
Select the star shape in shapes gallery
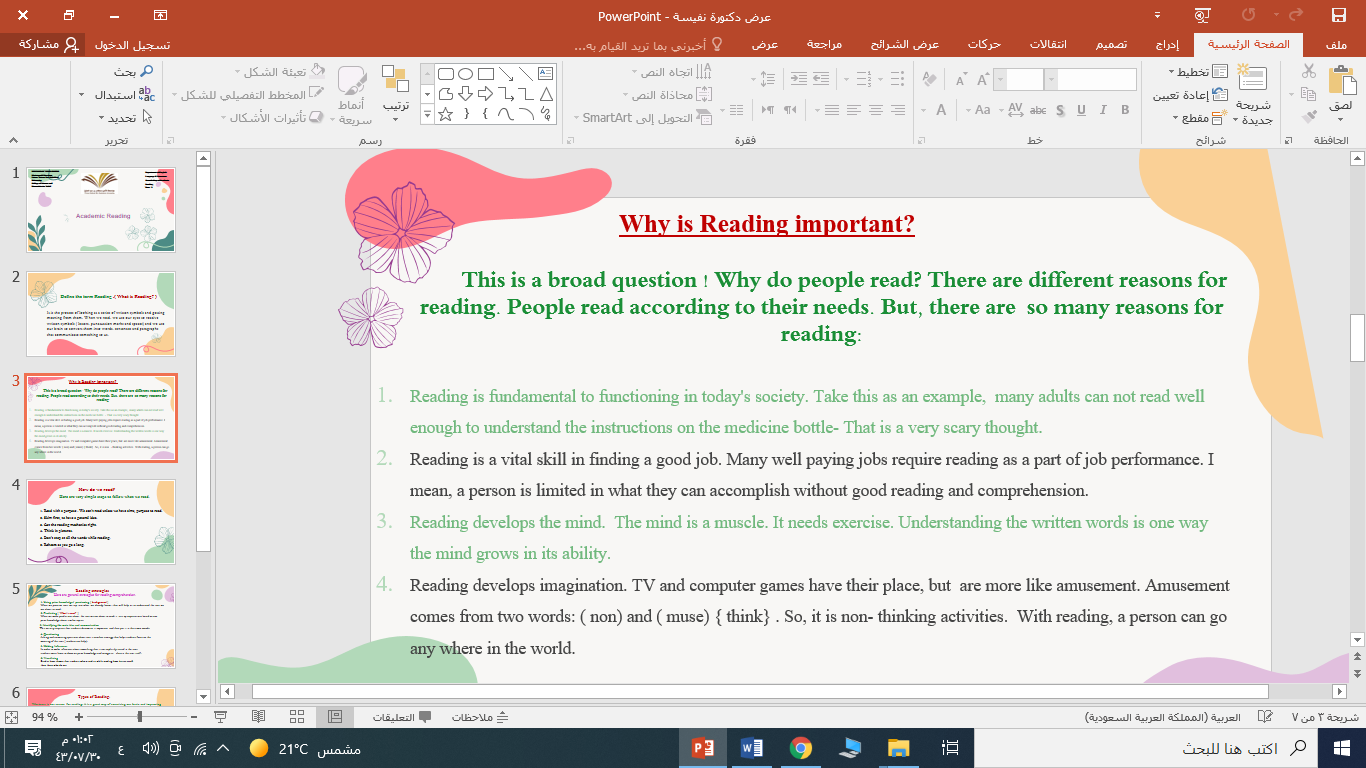click(x=446, y=114)
